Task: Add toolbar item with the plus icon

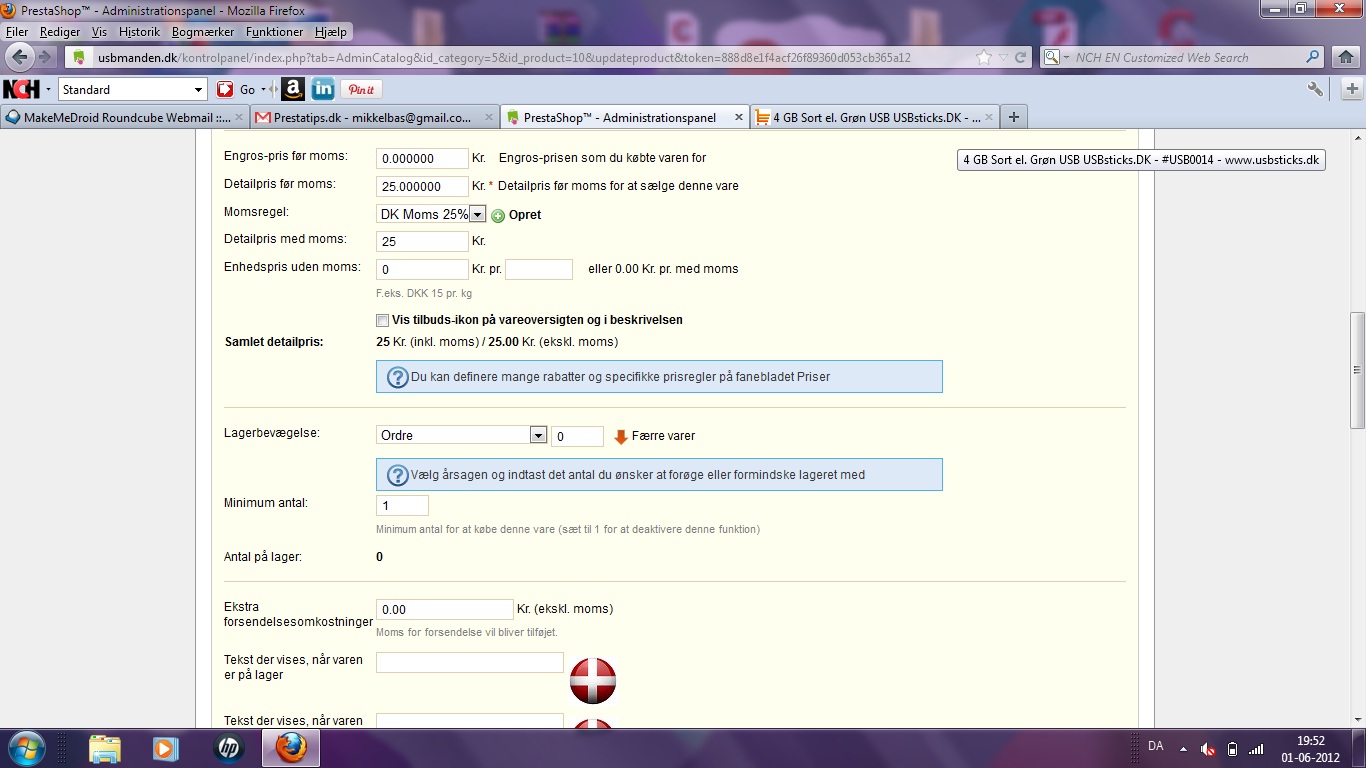Action: [x=1352, y=89]
